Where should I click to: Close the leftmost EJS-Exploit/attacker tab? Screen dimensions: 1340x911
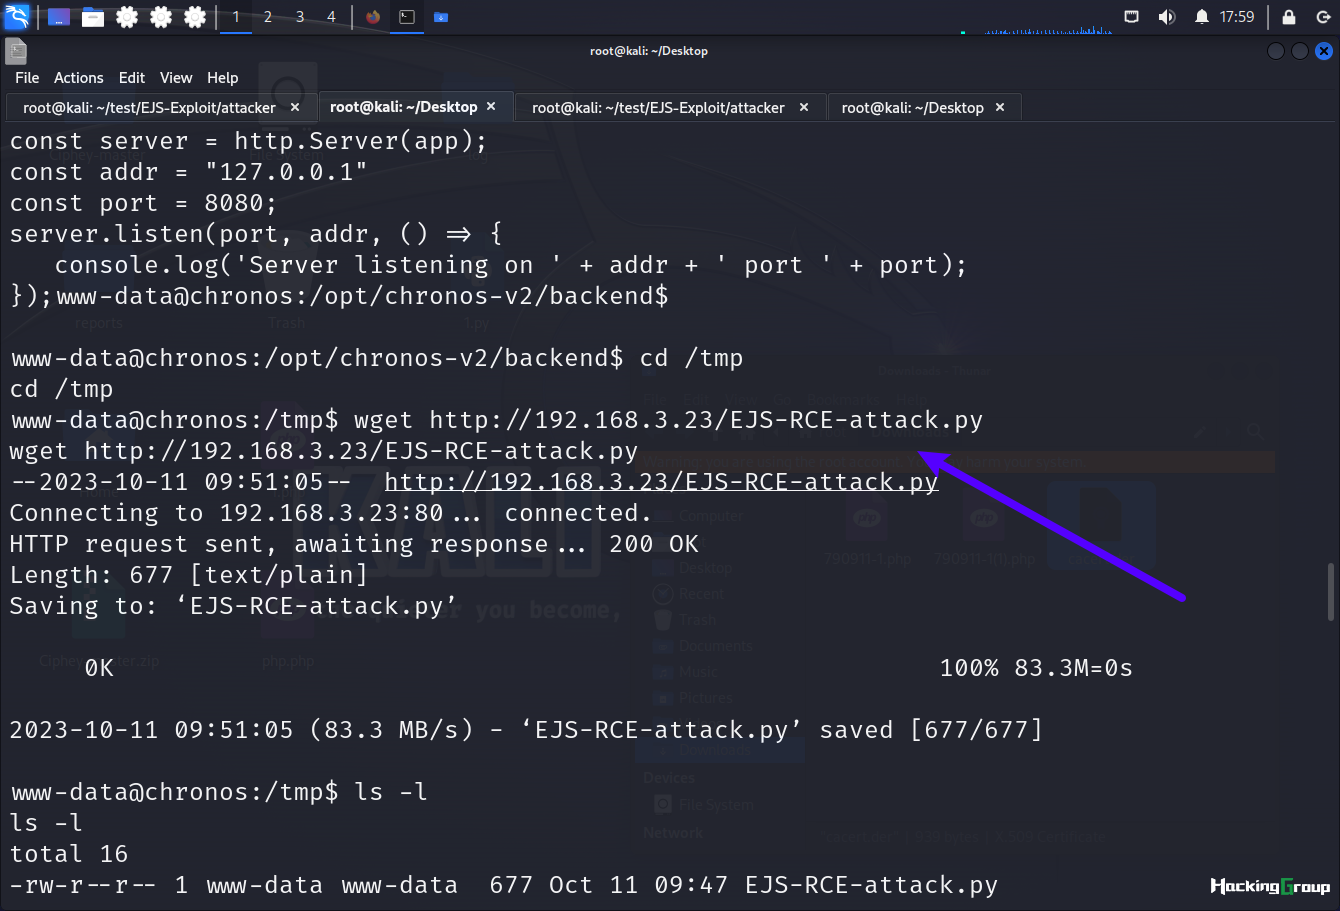pyautogui.click(x=295, y=107)
